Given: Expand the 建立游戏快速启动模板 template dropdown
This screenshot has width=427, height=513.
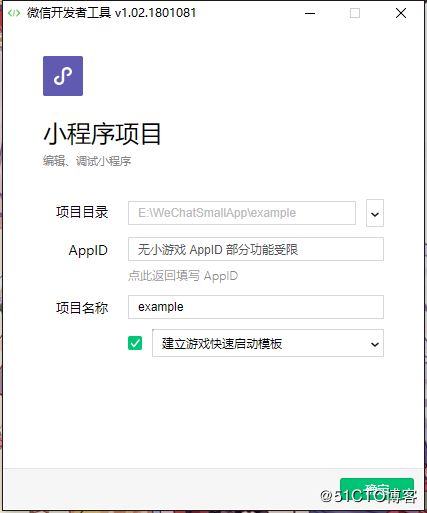Looking at the screenshot, I should [x=268, y=343].
